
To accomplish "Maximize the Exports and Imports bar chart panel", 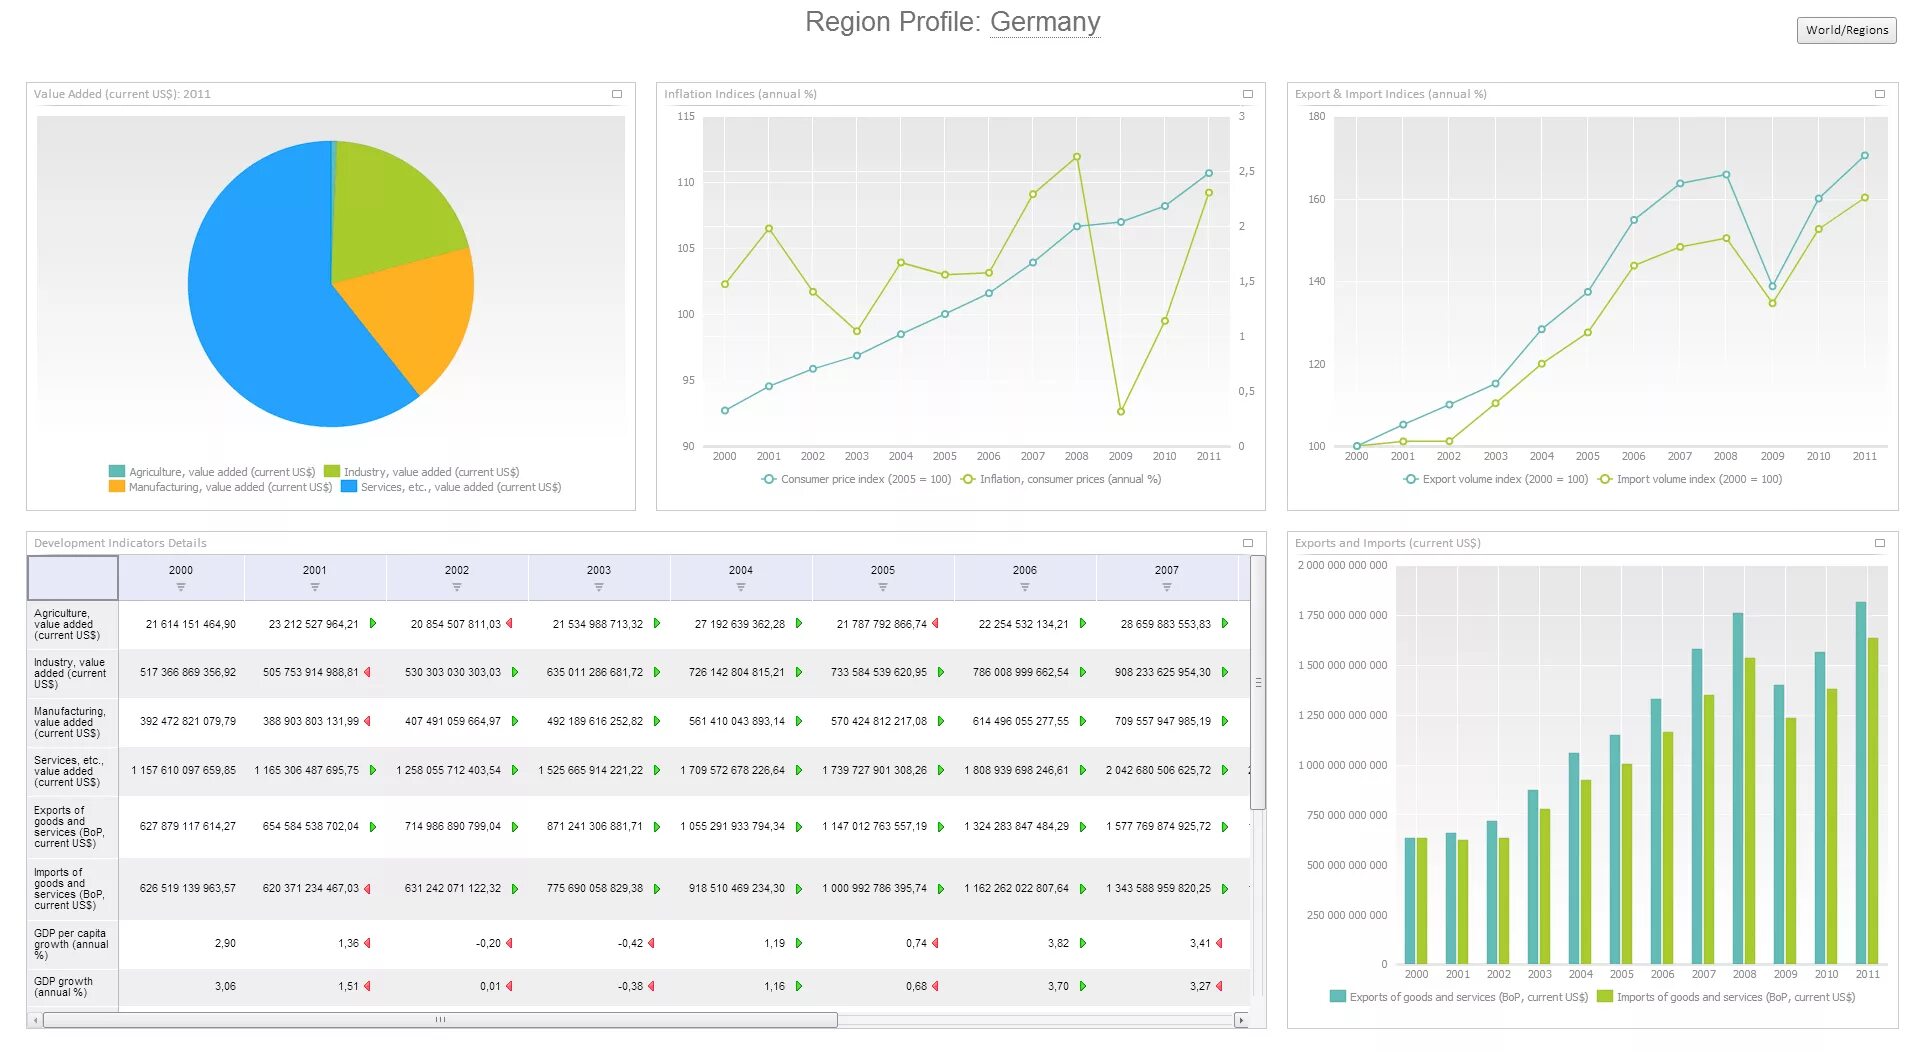I will point(1880,543).
